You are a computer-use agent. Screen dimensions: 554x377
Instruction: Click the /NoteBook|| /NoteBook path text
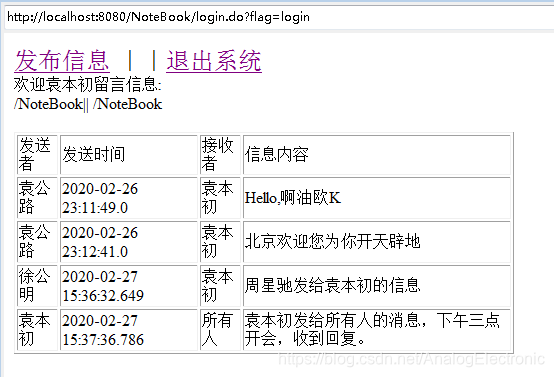[x=88, y=104]
